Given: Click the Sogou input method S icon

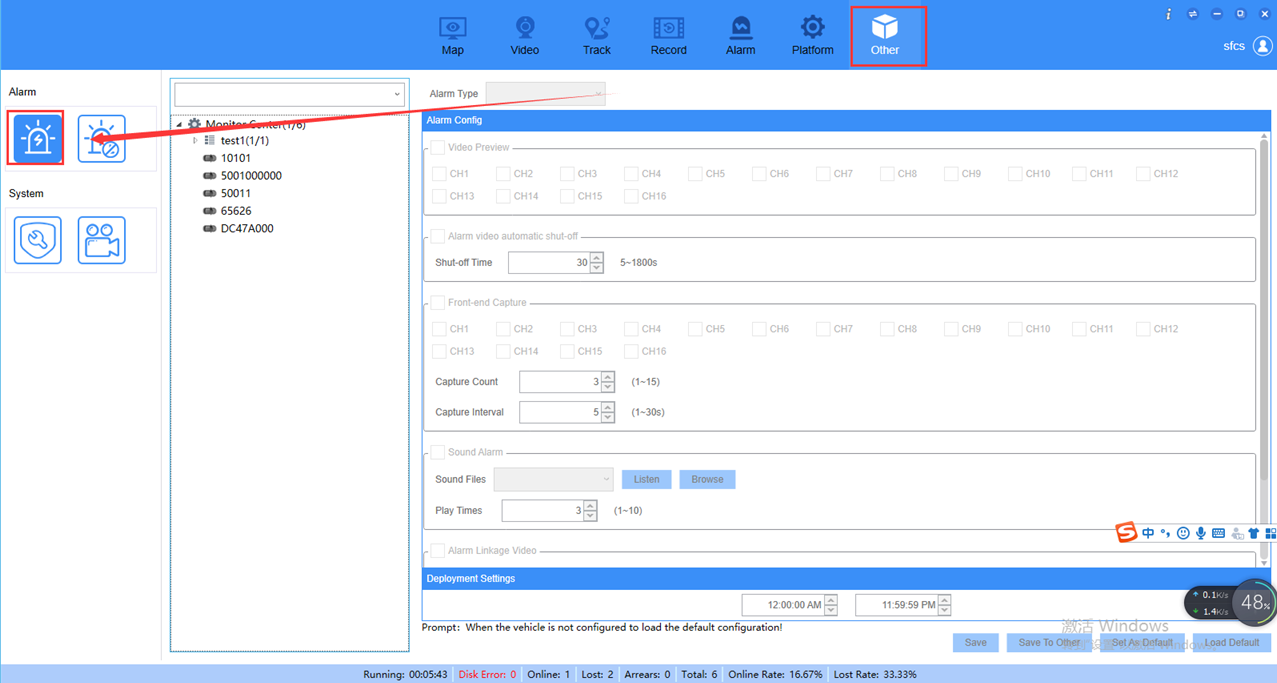Looking at the screenshot, I should click(x=1127, y=533).
